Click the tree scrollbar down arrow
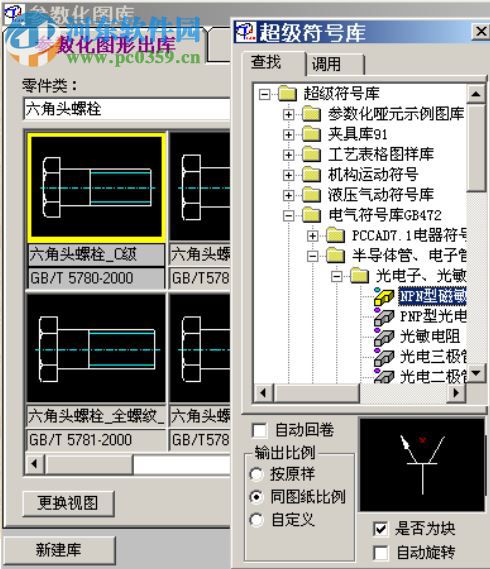Image resolution: width=490 pixels, height=569 pixels. (x=476, y=373)
